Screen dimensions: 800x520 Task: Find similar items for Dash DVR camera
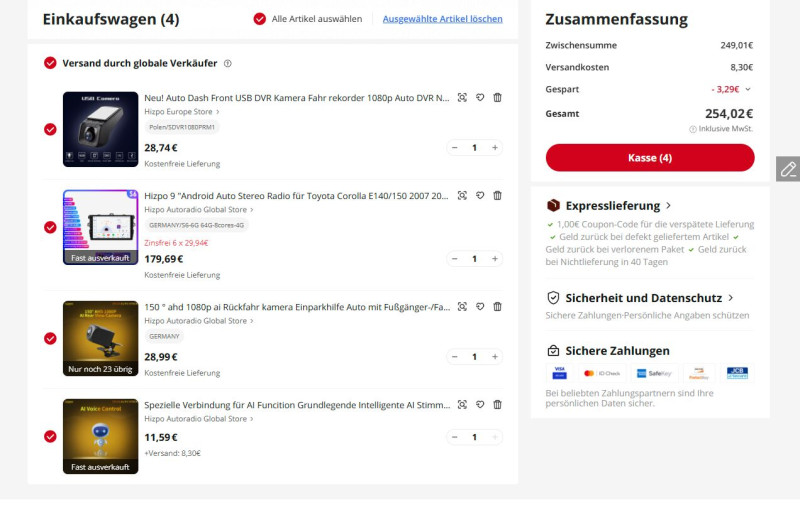tap(462, 97)
